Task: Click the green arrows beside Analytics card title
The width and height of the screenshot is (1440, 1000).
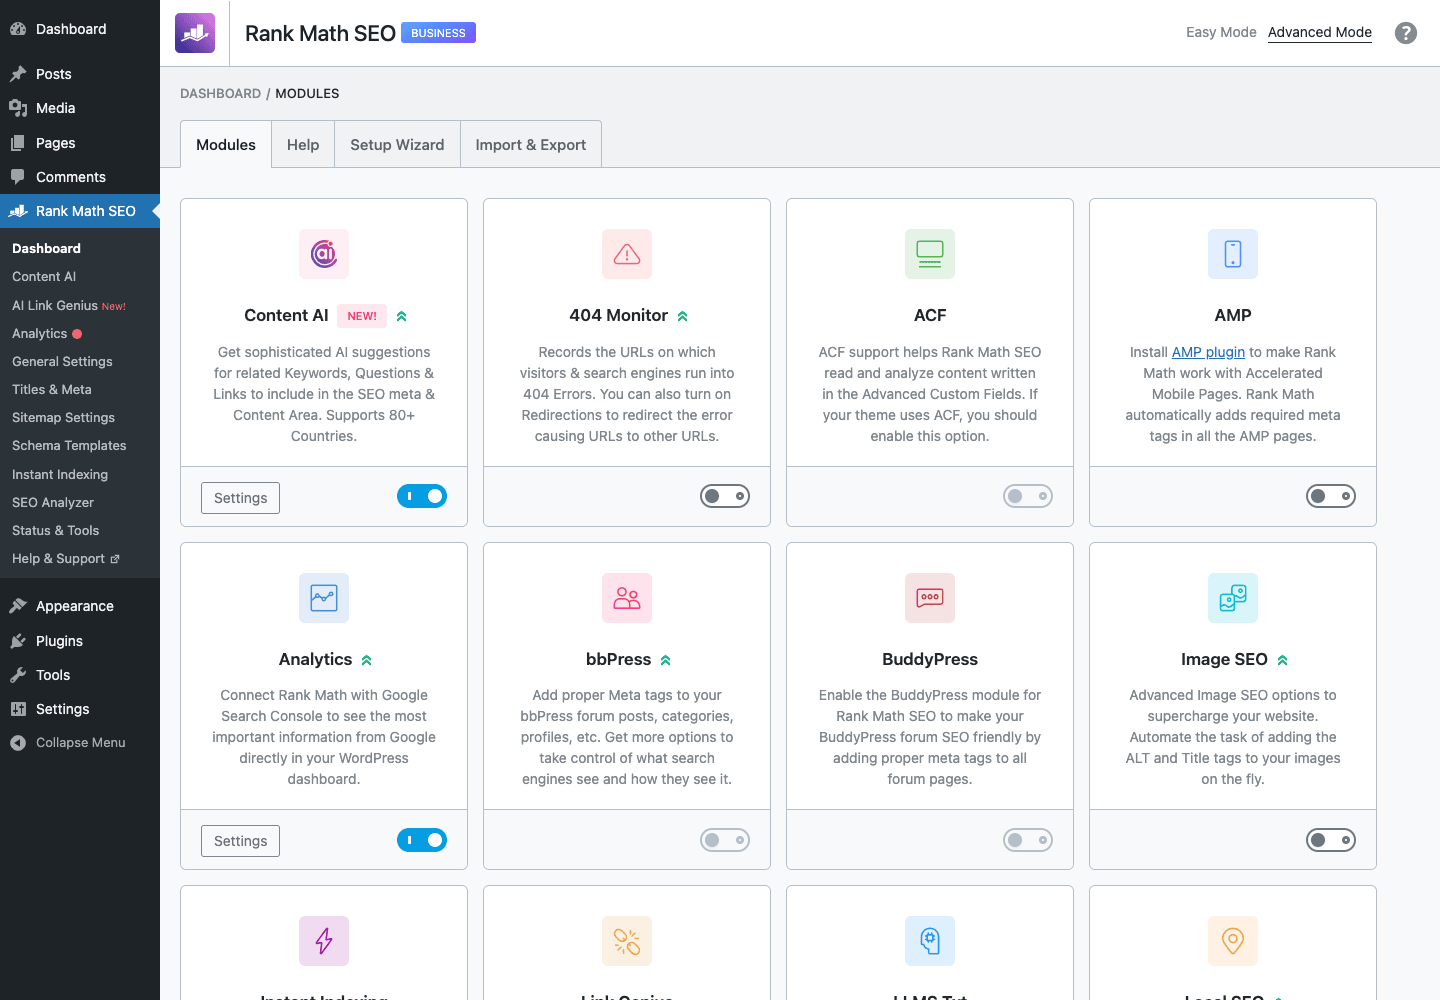Action: click(x=367, y=660)
